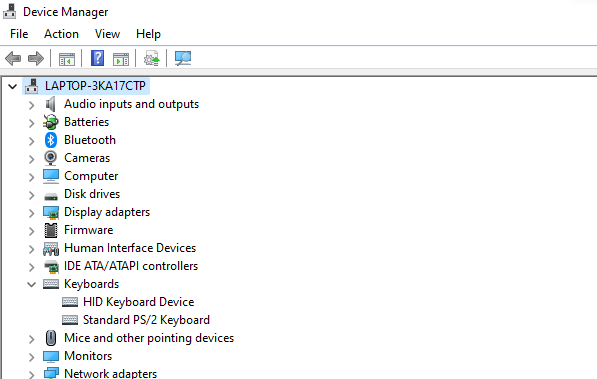The height and width of the screenshot is (379, 597).
Task: Click the Human Interface Devices icon
Action: [51, 249]
